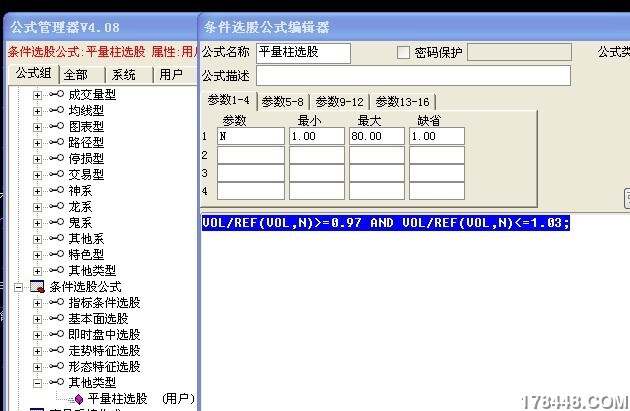Click the 条件选股公式 folder icon
Screen dimensions: 630x411
pyautogui.click(x=37, y=287)
